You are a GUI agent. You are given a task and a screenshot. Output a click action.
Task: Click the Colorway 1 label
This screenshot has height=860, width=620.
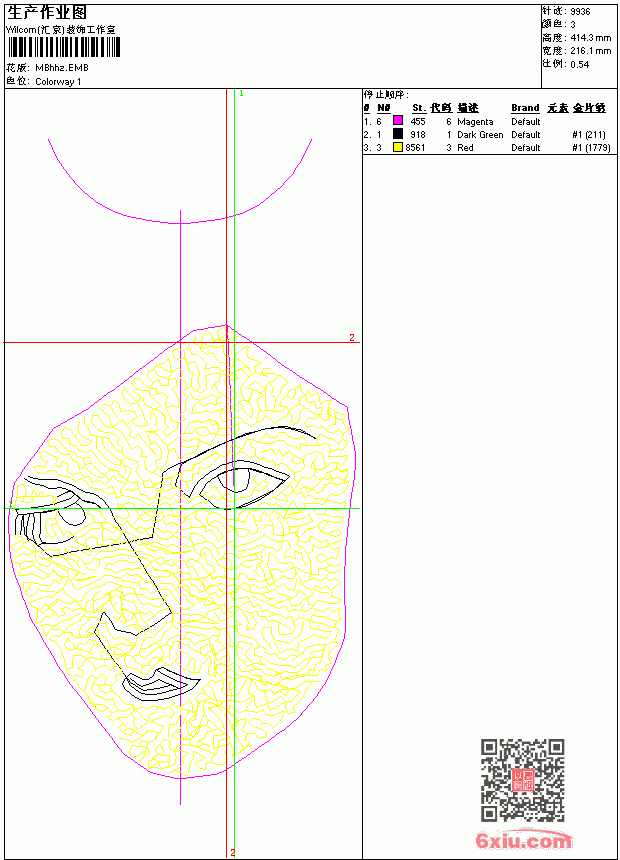tap(58, 82)
